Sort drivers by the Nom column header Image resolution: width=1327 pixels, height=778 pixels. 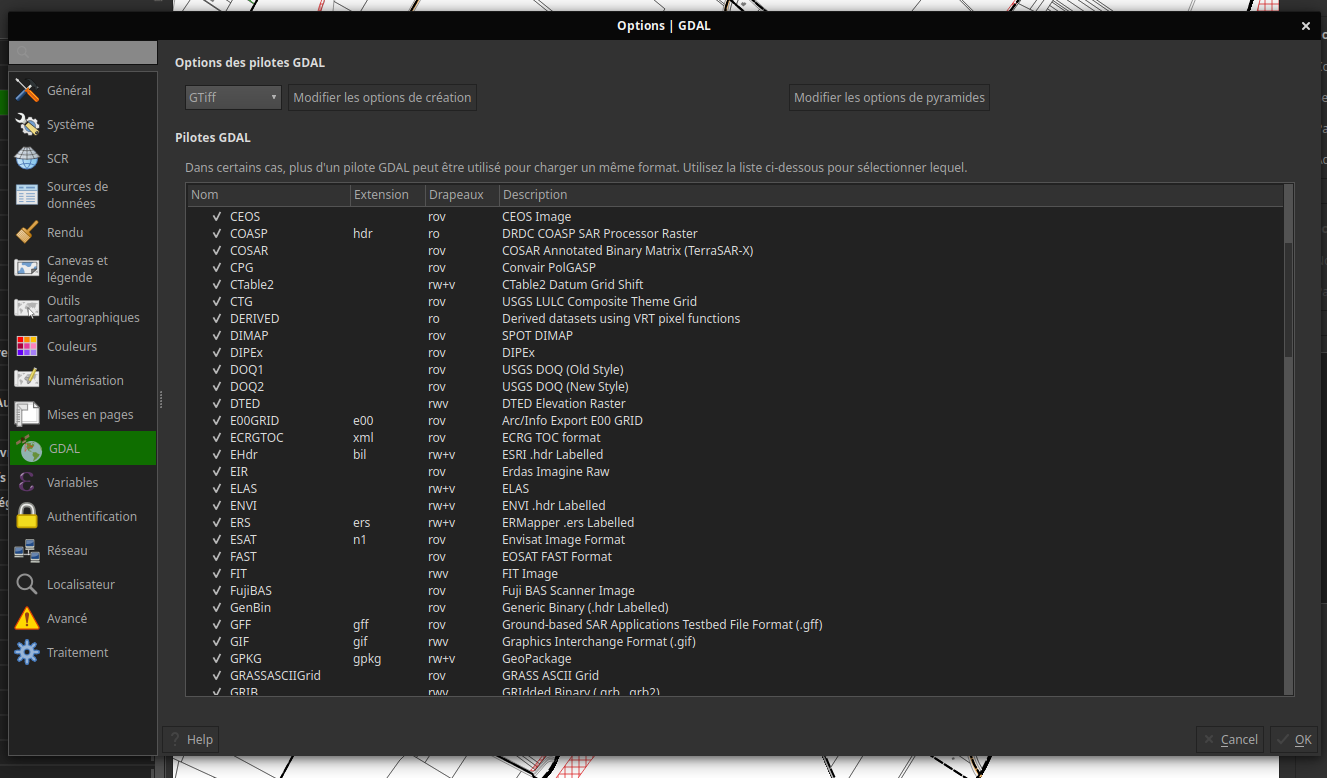click(x=268, y=195)
